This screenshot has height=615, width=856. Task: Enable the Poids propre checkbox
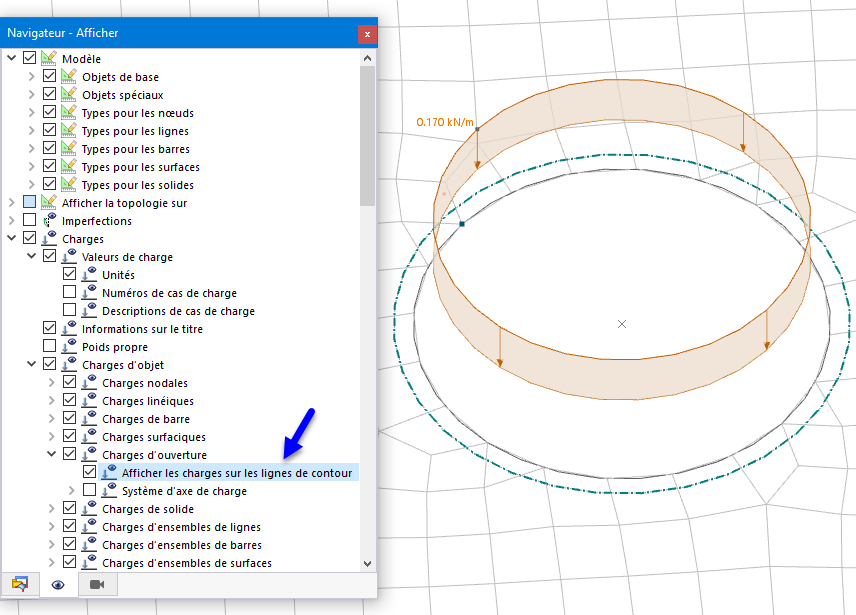tap(50, 345)
